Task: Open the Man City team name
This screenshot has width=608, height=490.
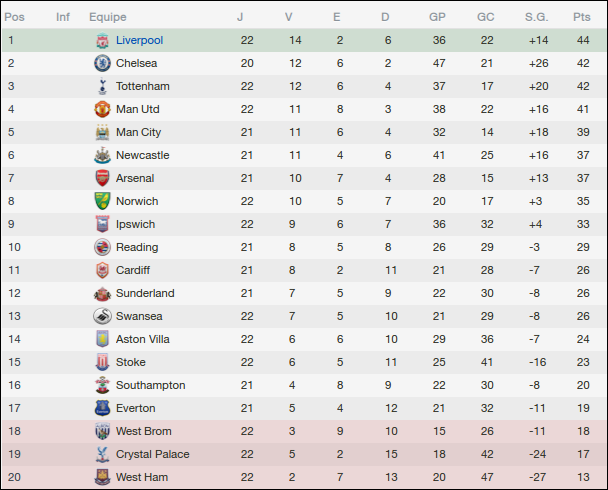Action: coord(139,132)
